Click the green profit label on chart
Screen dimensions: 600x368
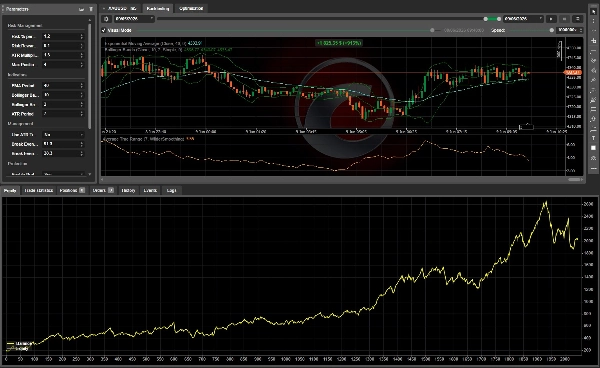tap(339, 43)
